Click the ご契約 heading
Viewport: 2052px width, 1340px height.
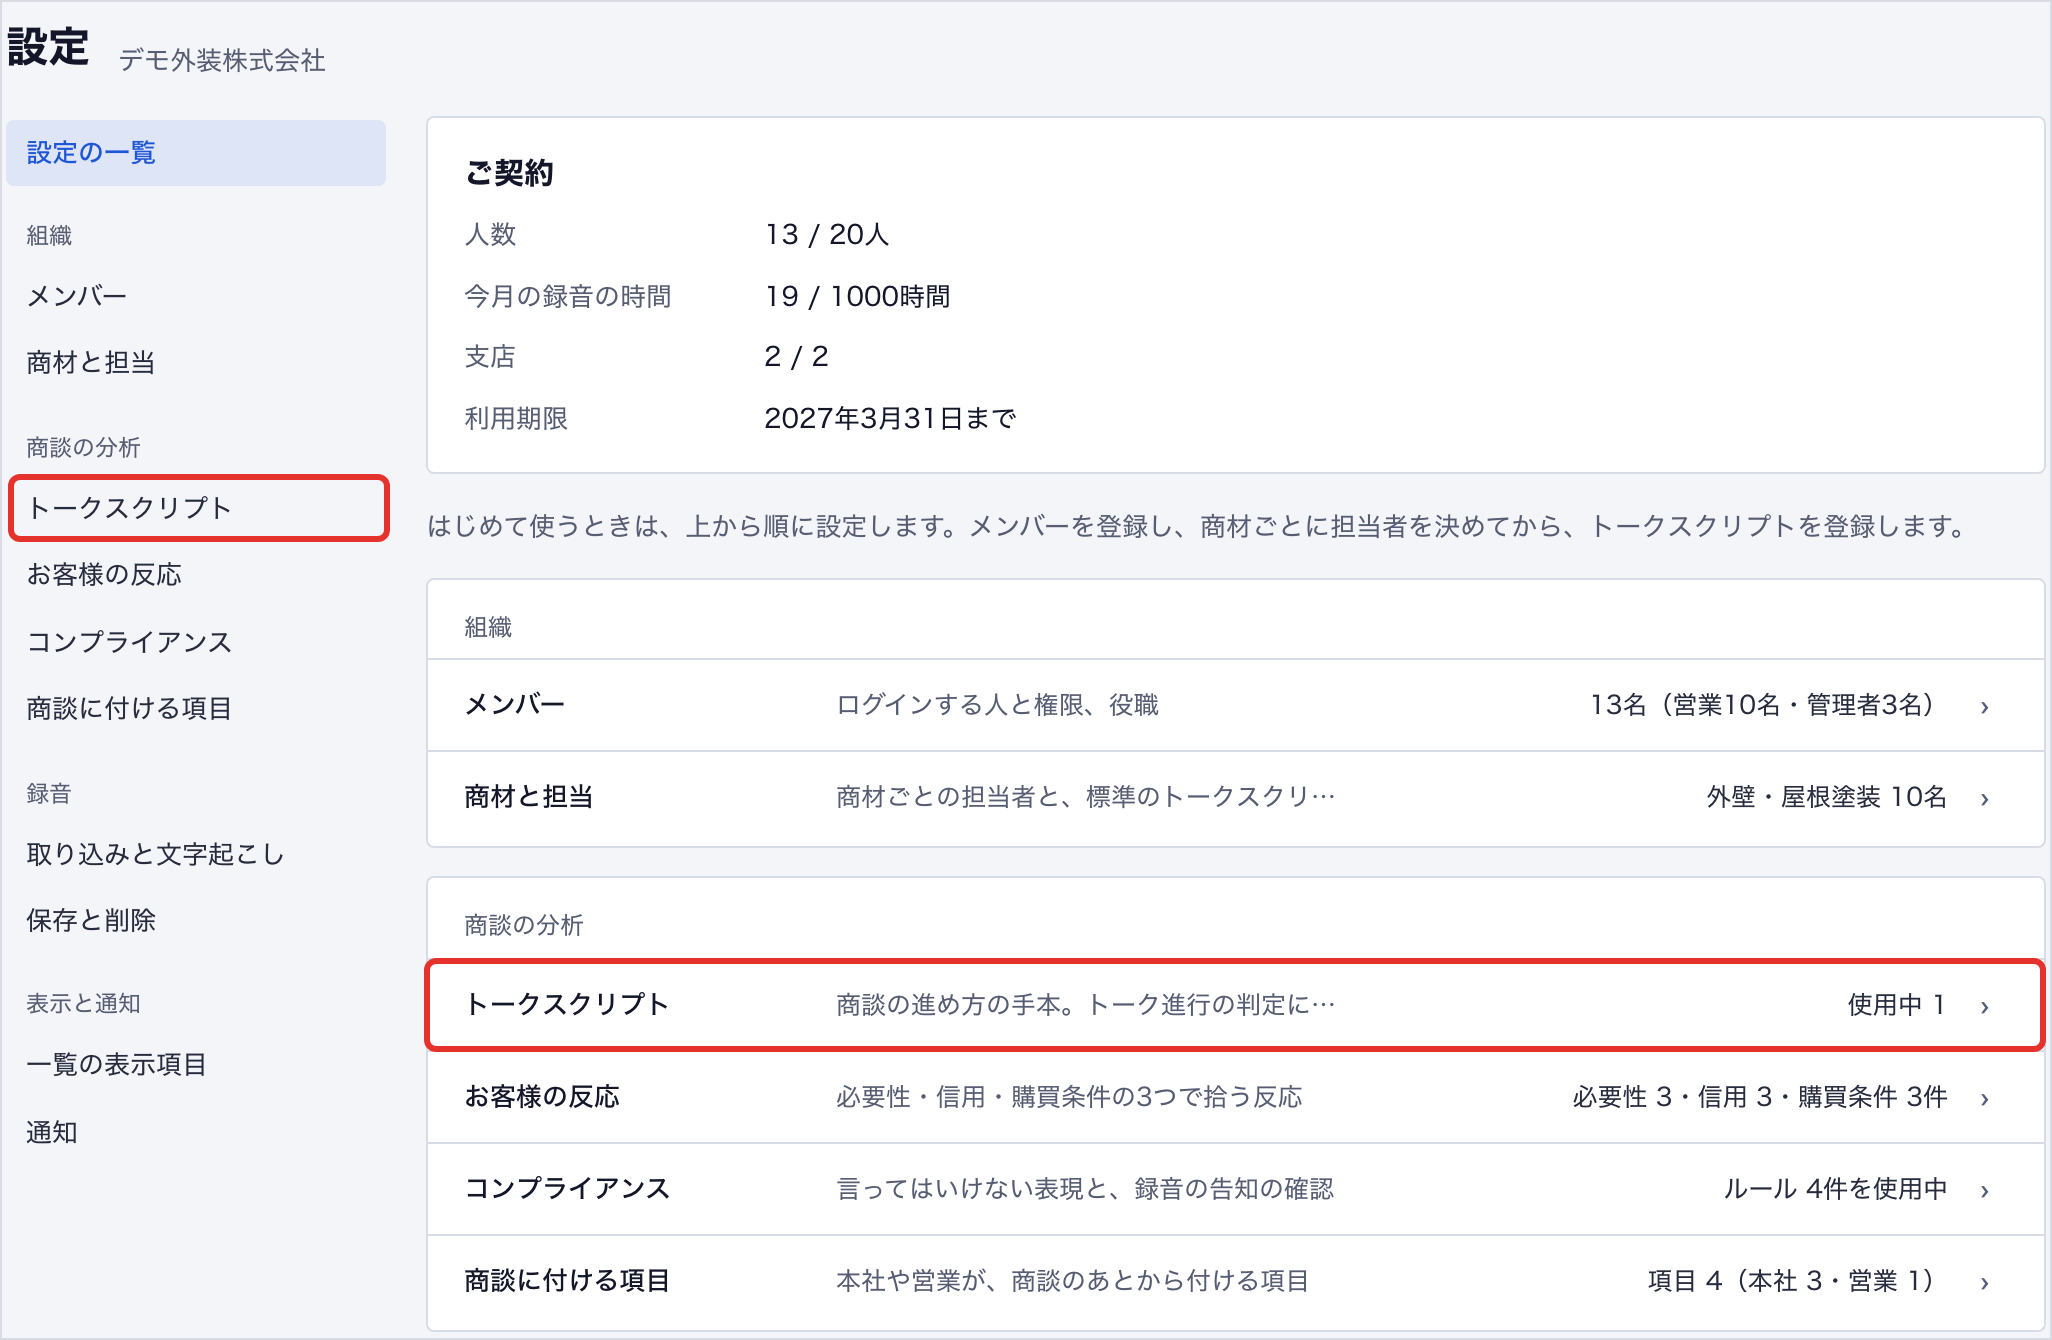(509, 173)
